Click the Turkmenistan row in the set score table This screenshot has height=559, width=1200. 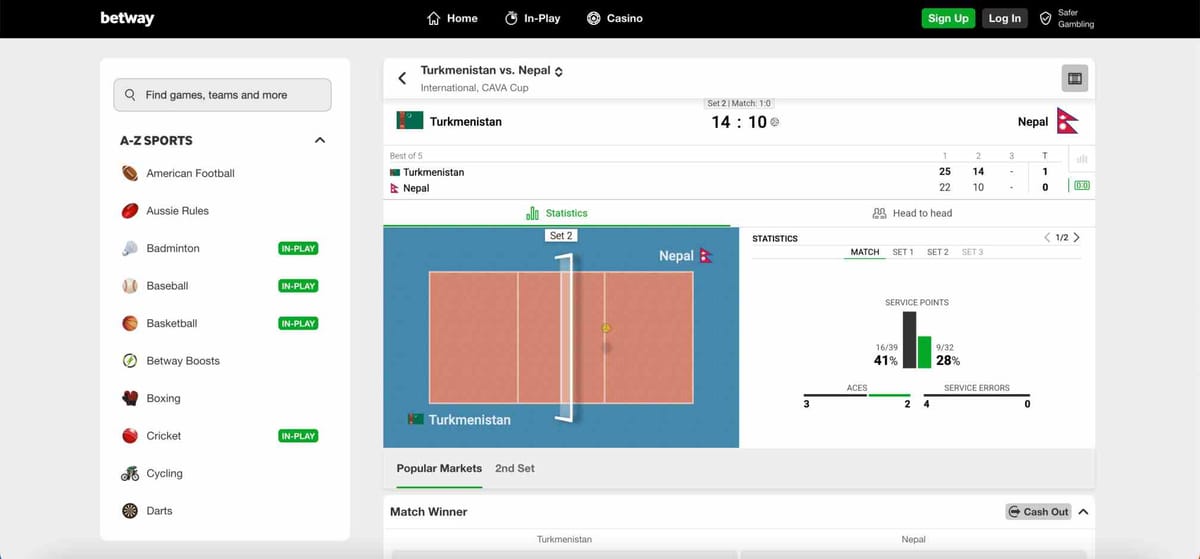[723, 172]
